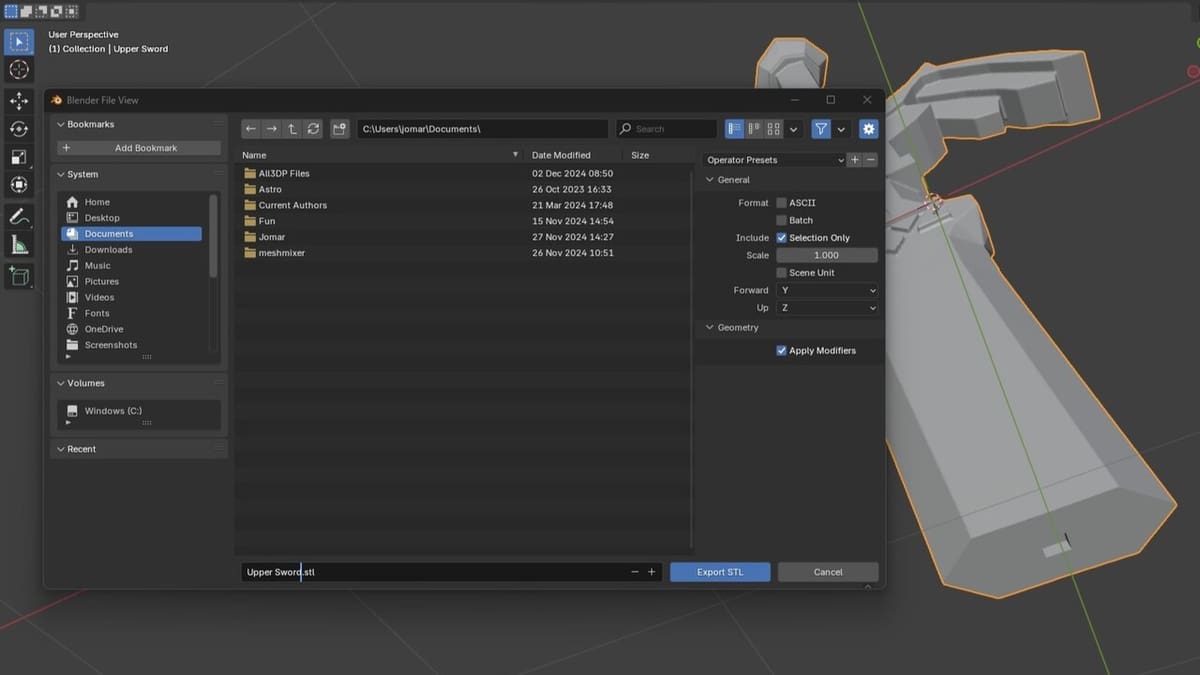Switch to vertical list display
The height and width of the screenshot is (675, 1200).
click(735, 129)
